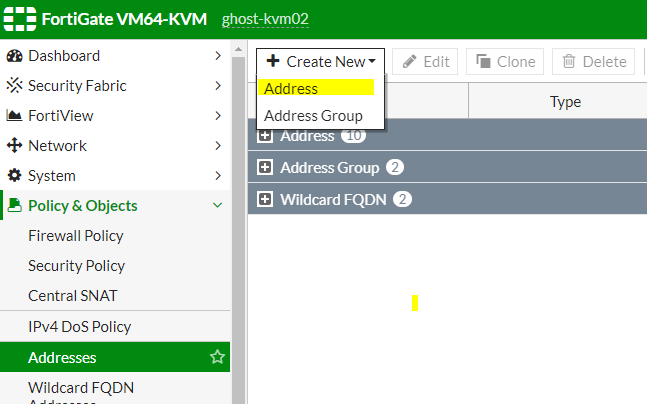The image size is (647, 404).
Task: Sort by the Type column header
Action: click(565, 101)
